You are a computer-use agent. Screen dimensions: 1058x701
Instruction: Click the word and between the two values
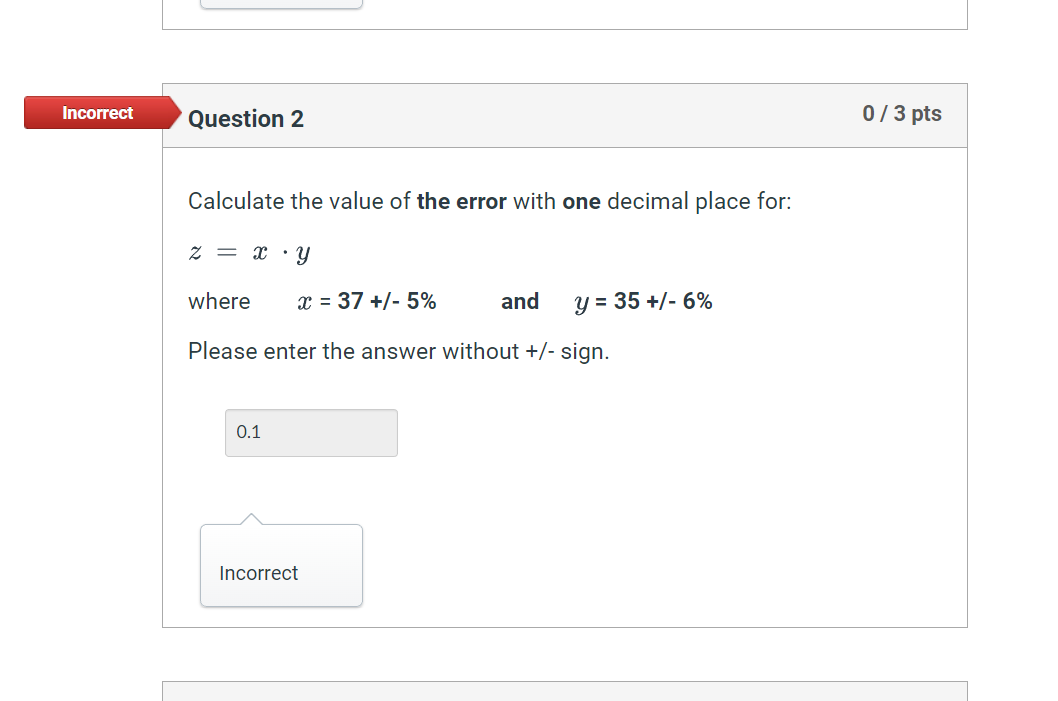click(x=520, y=301)
